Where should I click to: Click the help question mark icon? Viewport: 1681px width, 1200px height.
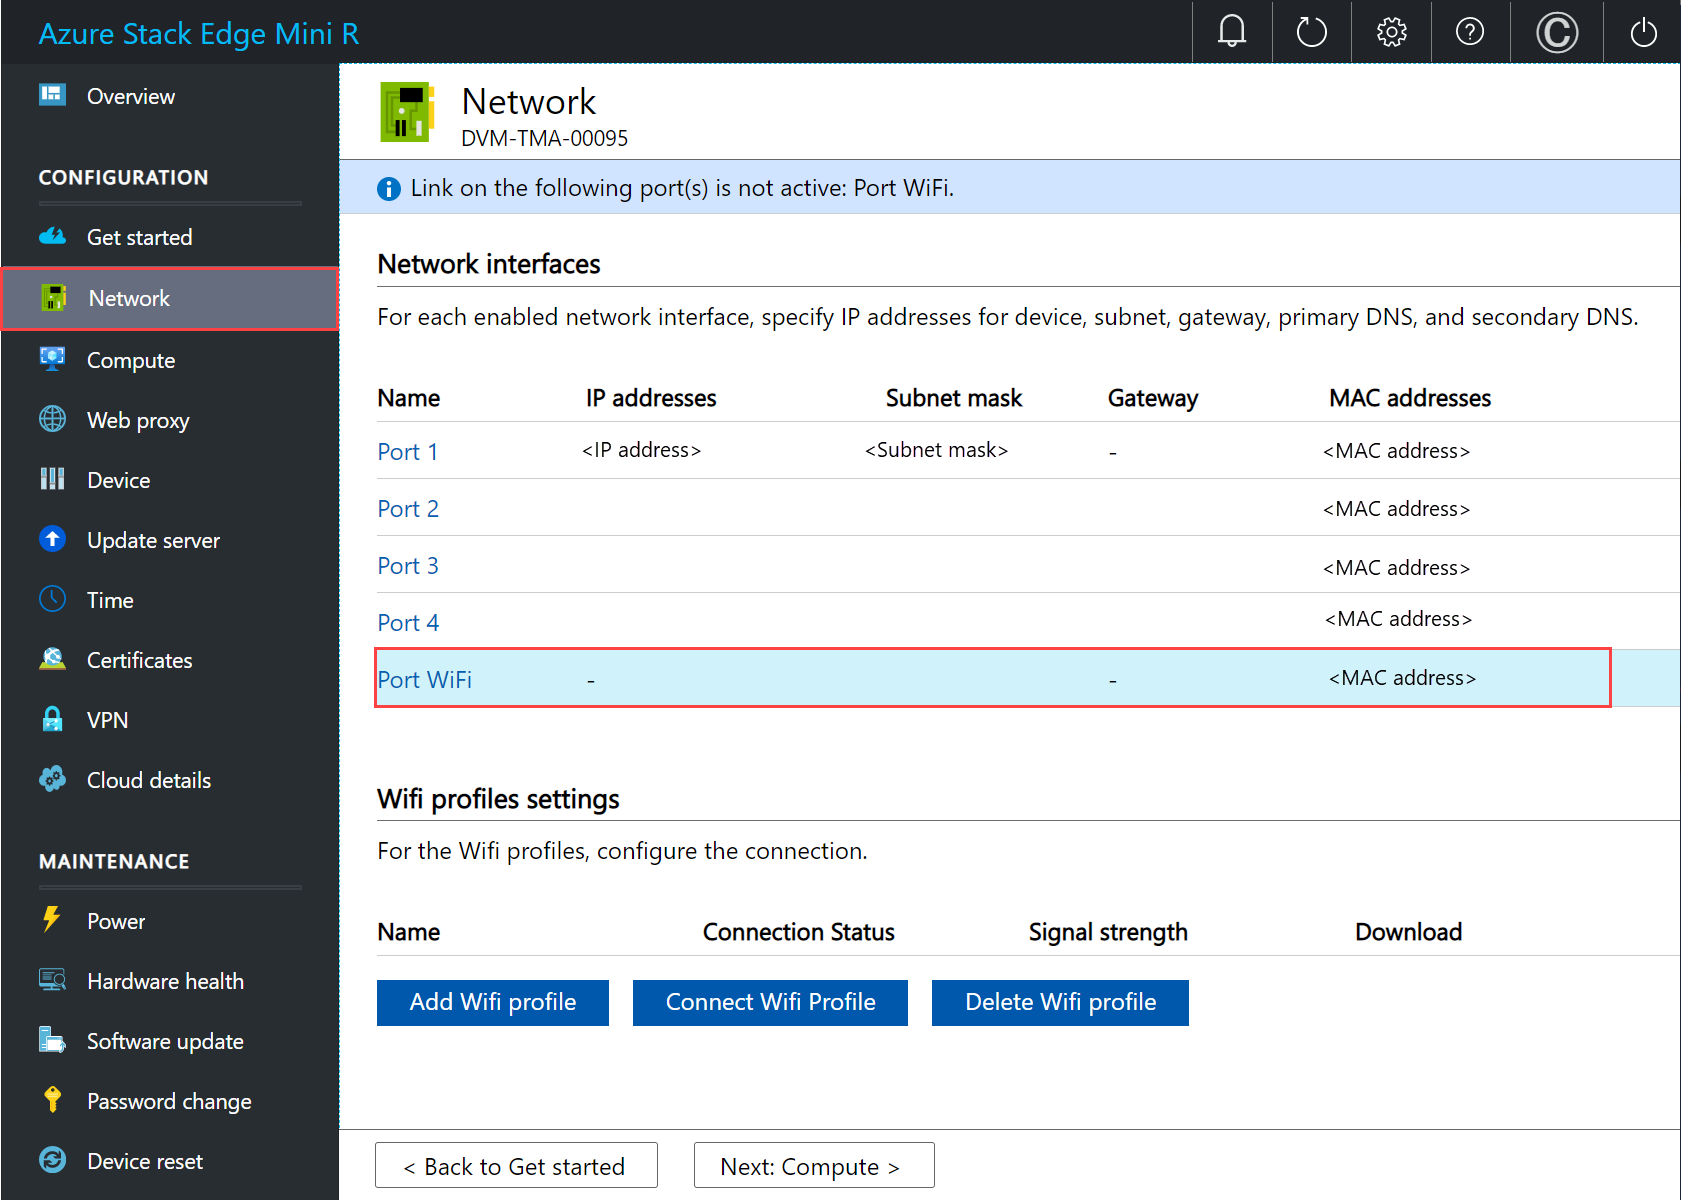[x=1470, y=31]
